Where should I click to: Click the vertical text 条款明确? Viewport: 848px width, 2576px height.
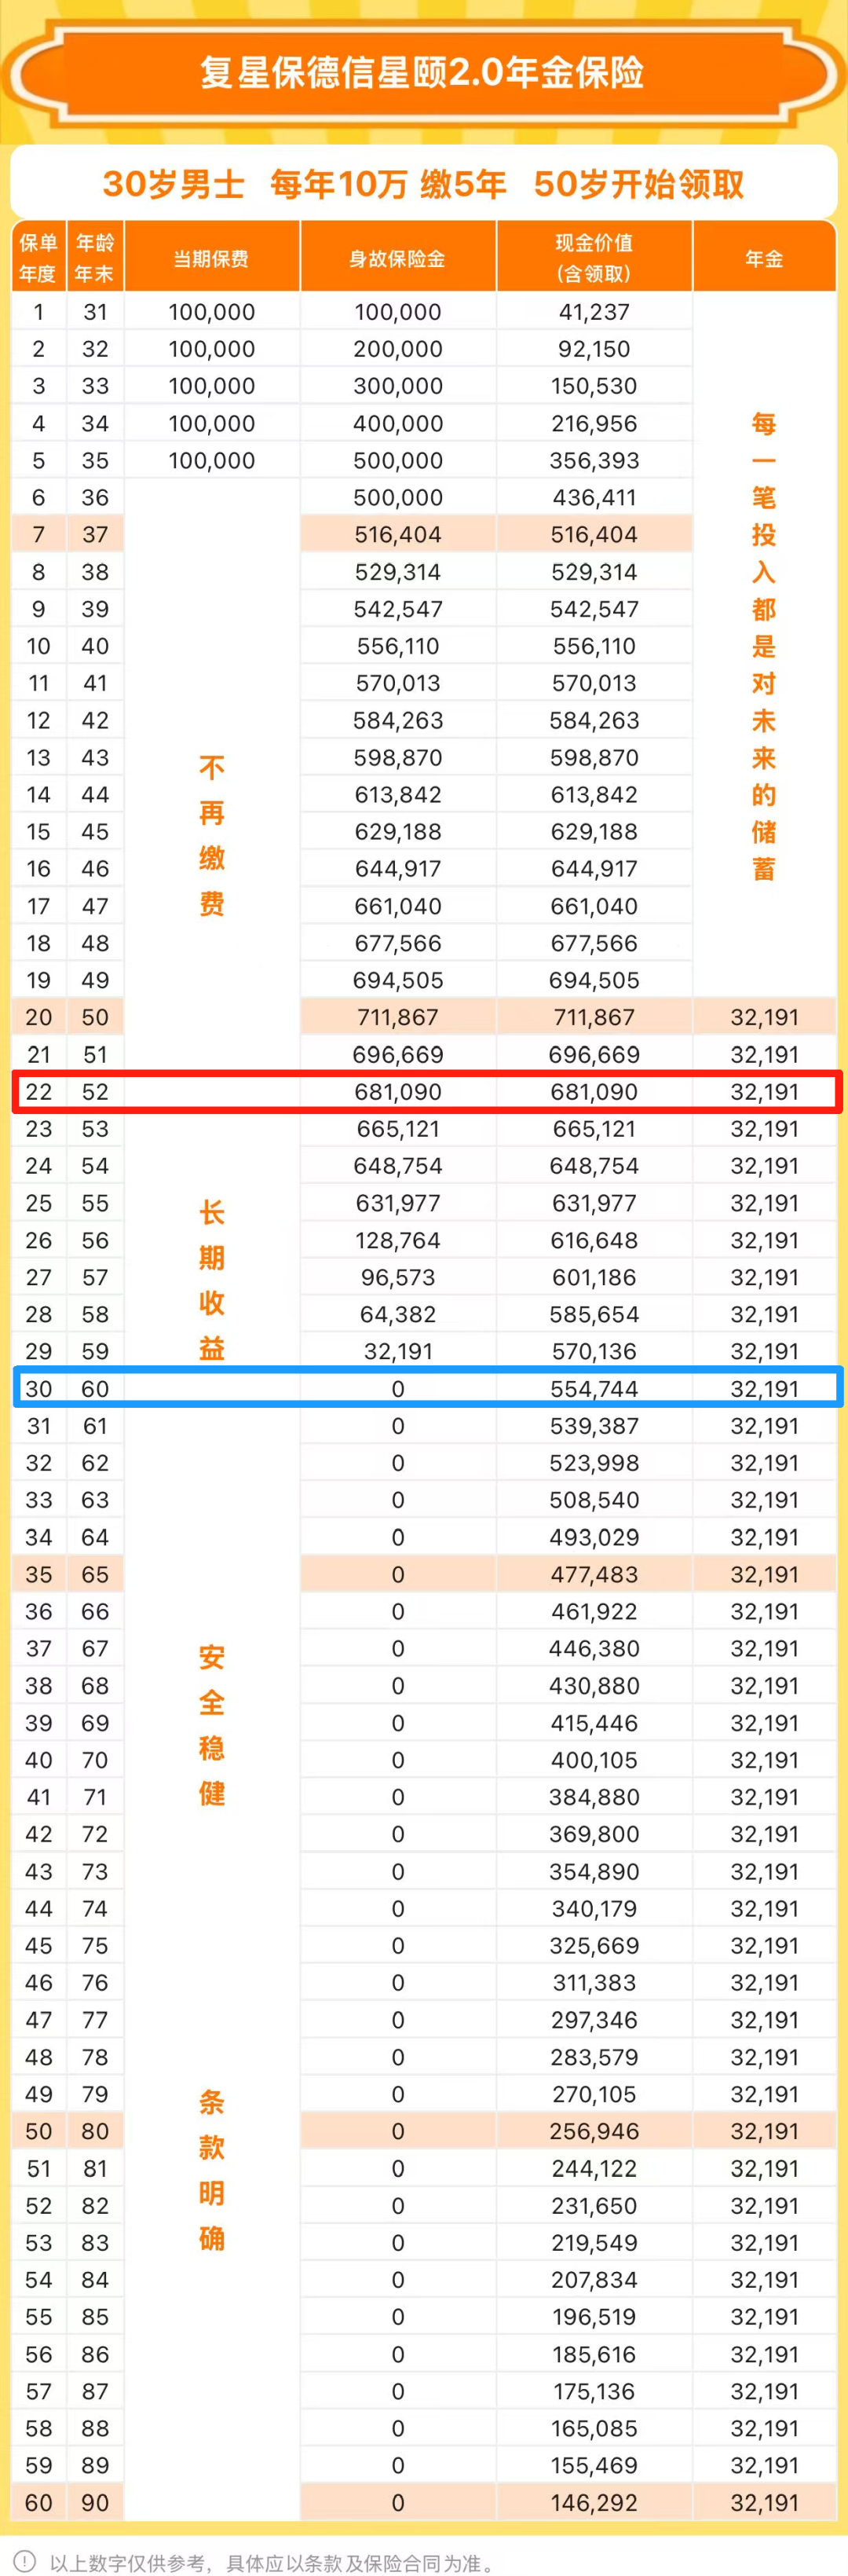click(x=211, y=2170)
